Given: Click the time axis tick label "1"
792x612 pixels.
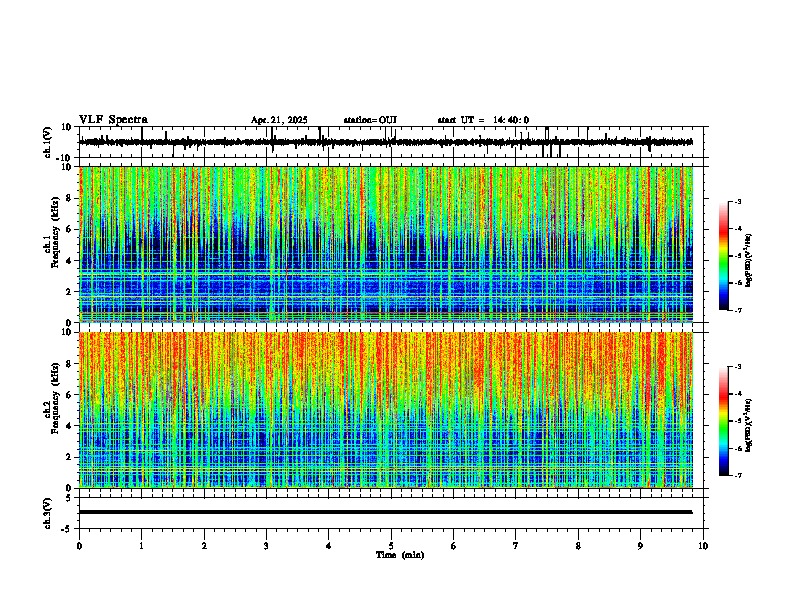Looking at the screenshot, I should [141, 546].
